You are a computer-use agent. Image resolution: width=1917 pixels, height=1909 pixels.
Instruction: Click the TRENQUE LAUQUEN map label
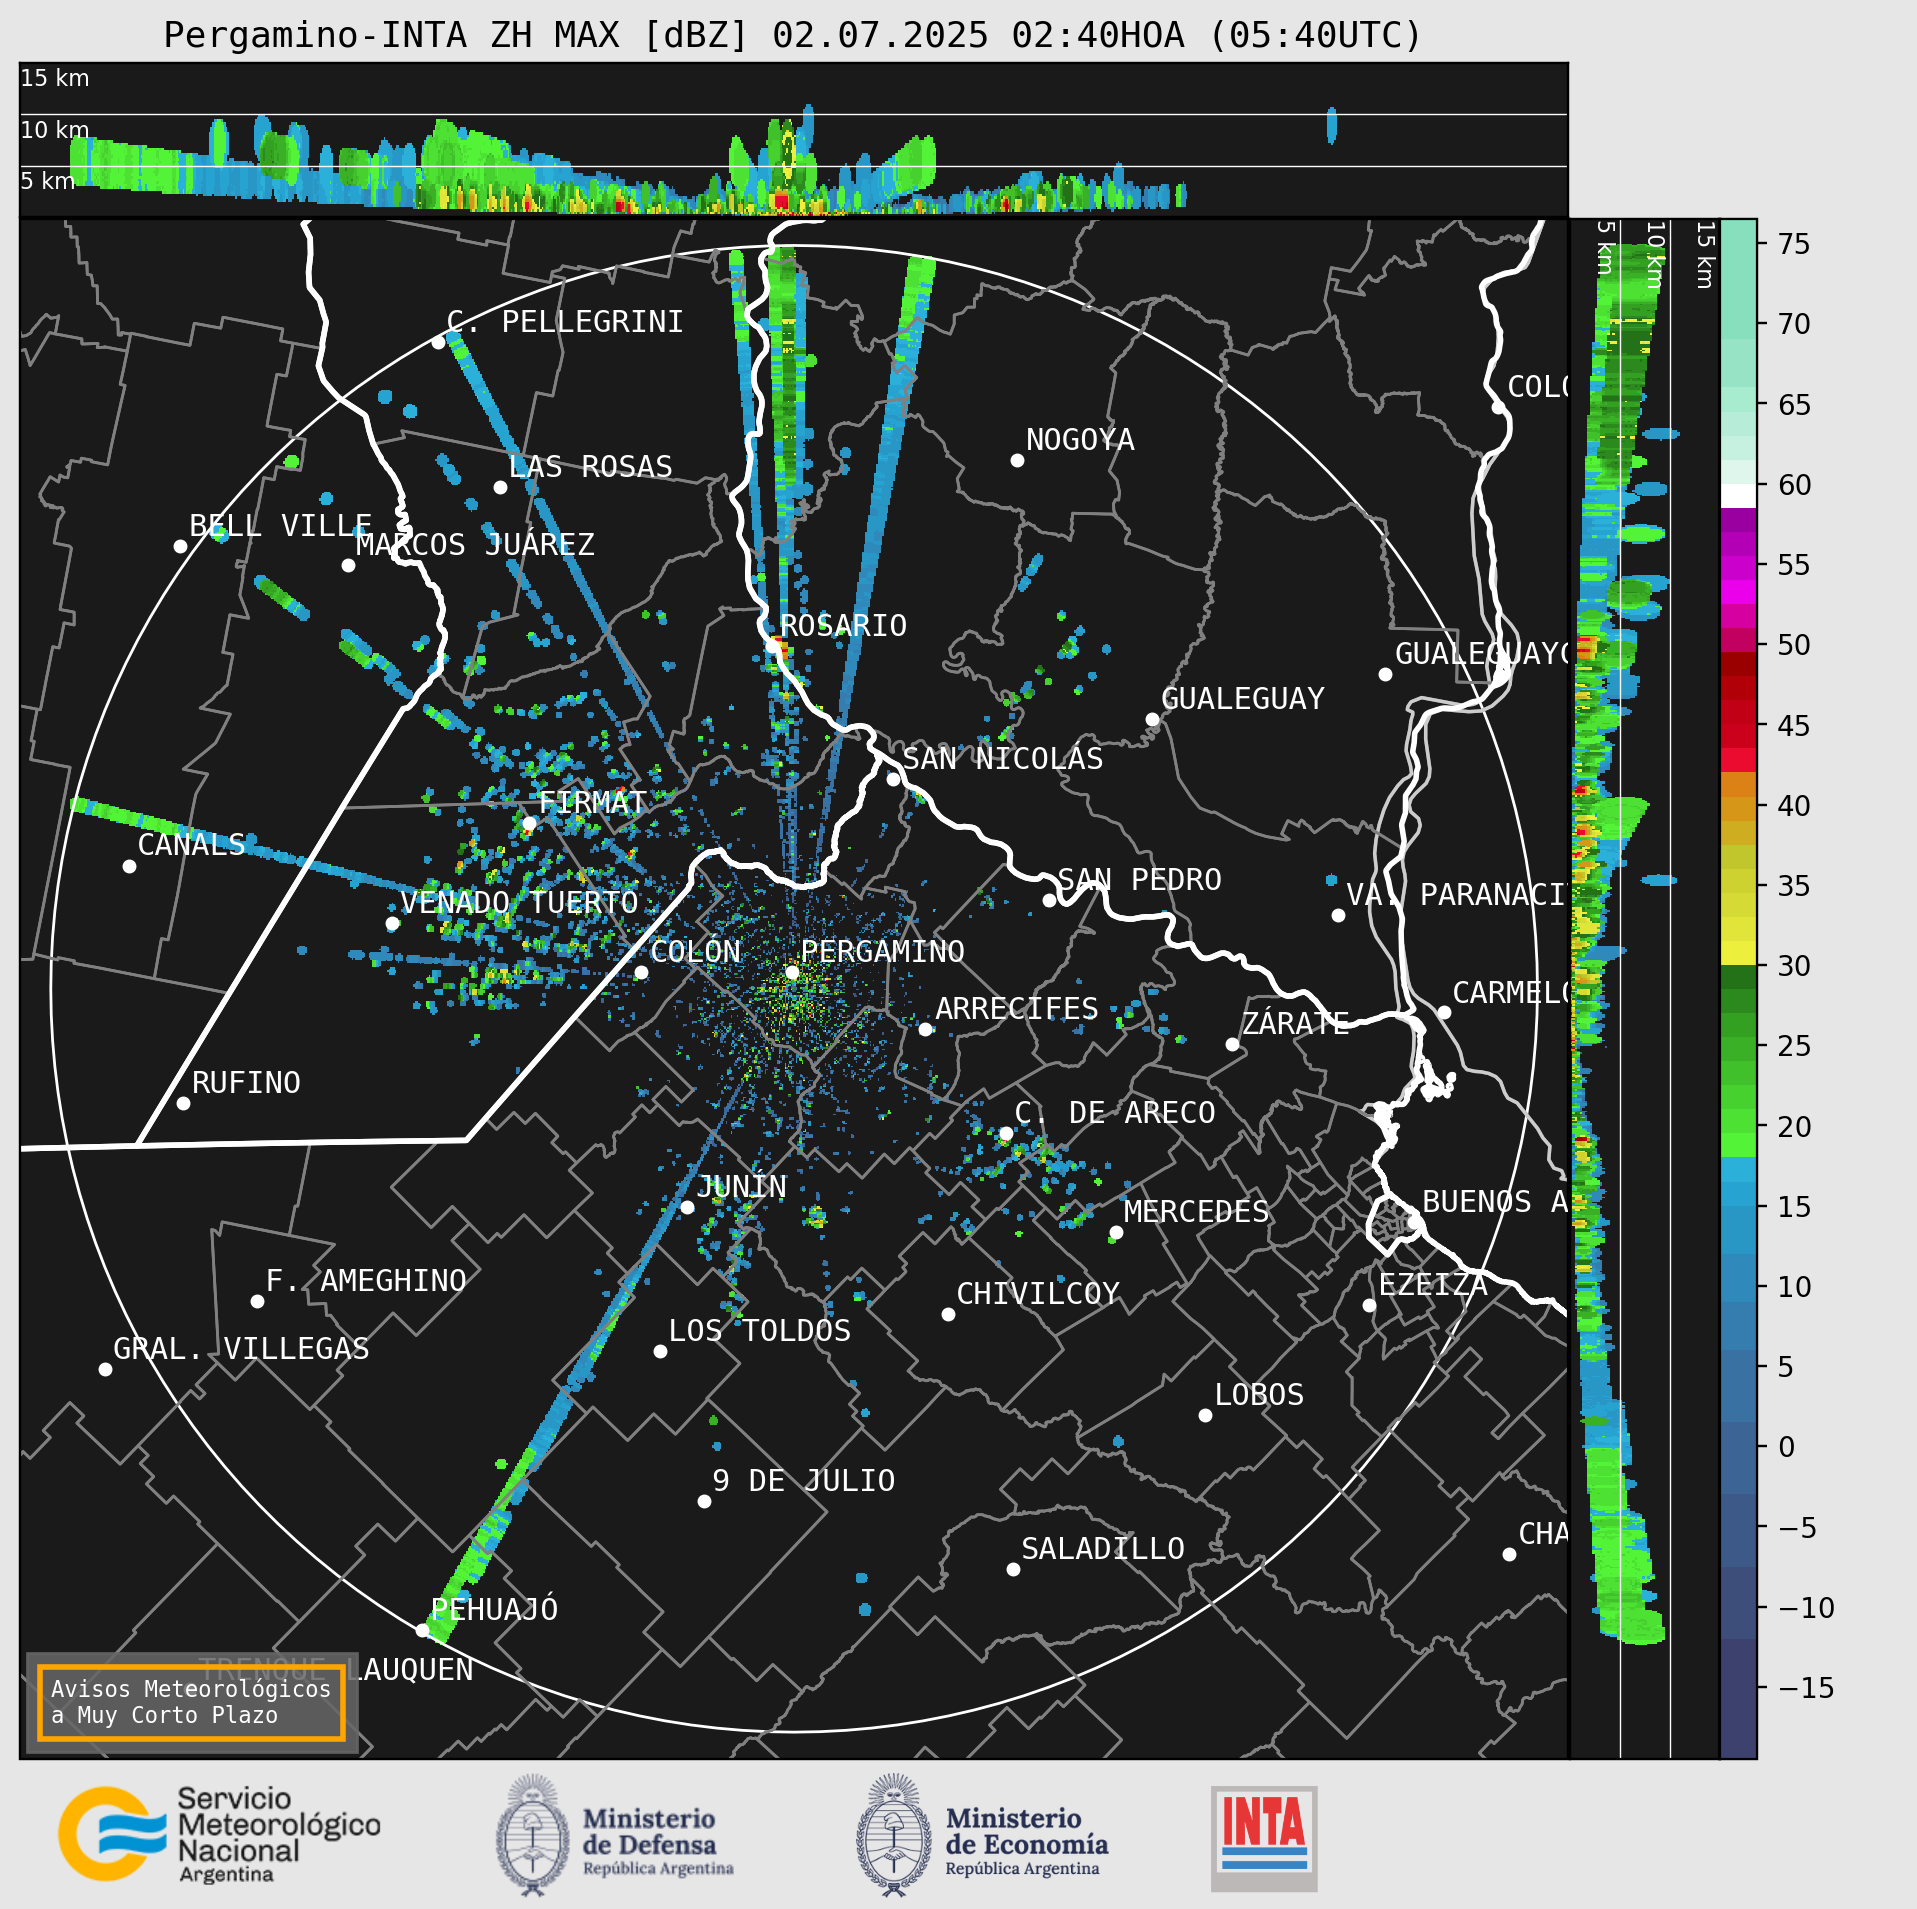click(x=336, y=1669)
